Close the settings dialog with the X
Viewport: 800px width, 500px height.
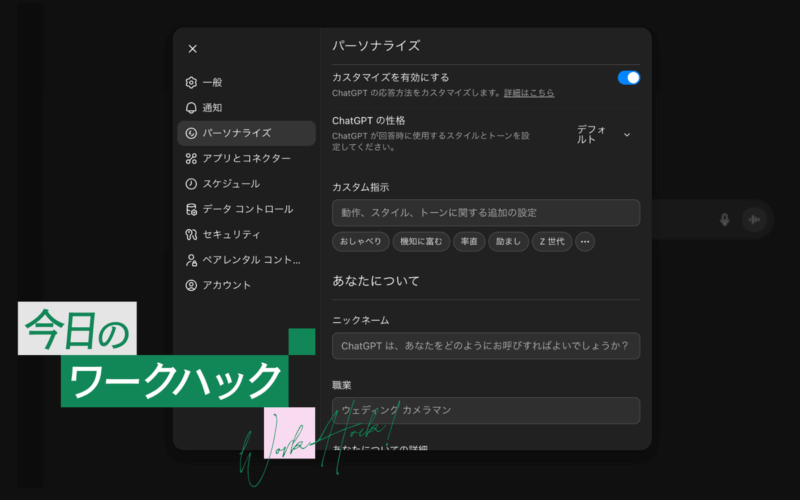click(x=193, y=48)
